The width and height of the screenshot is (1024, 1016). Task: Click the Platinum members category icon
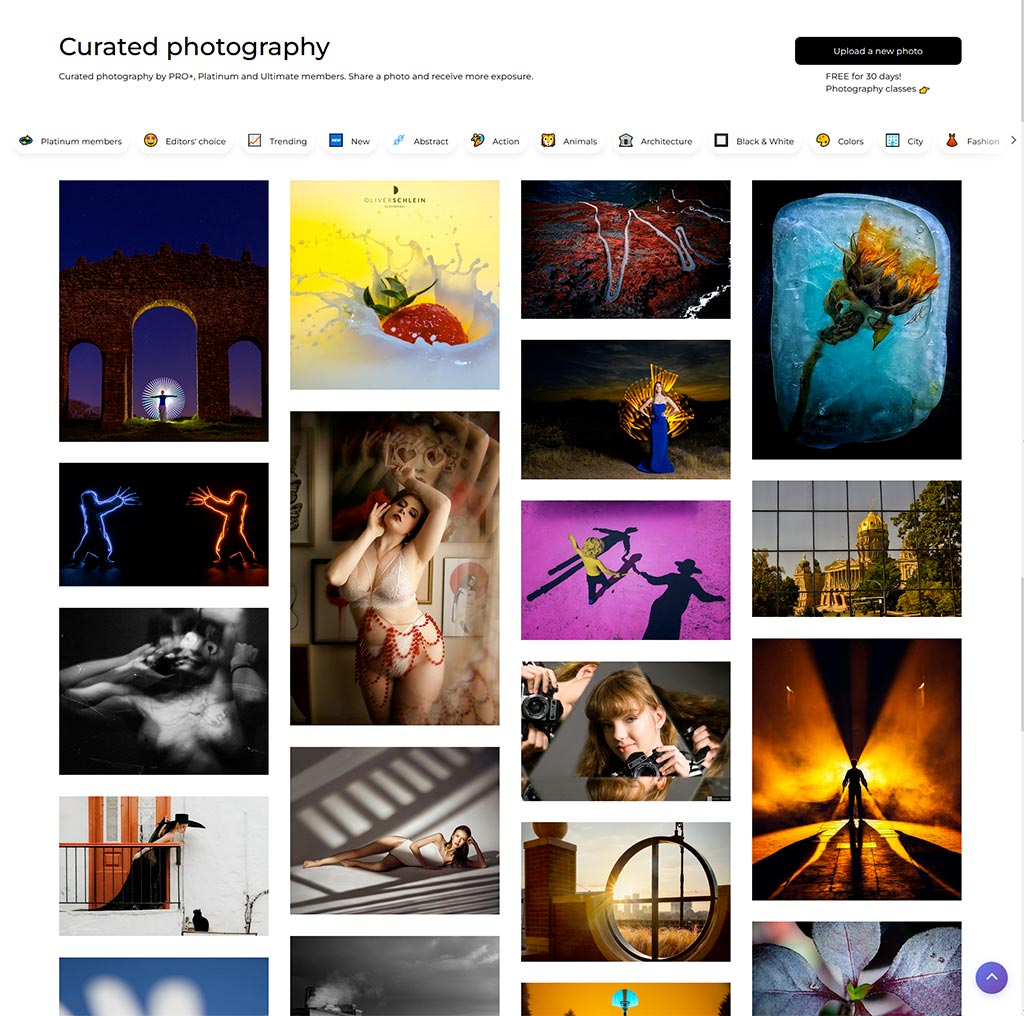point(26,140)
